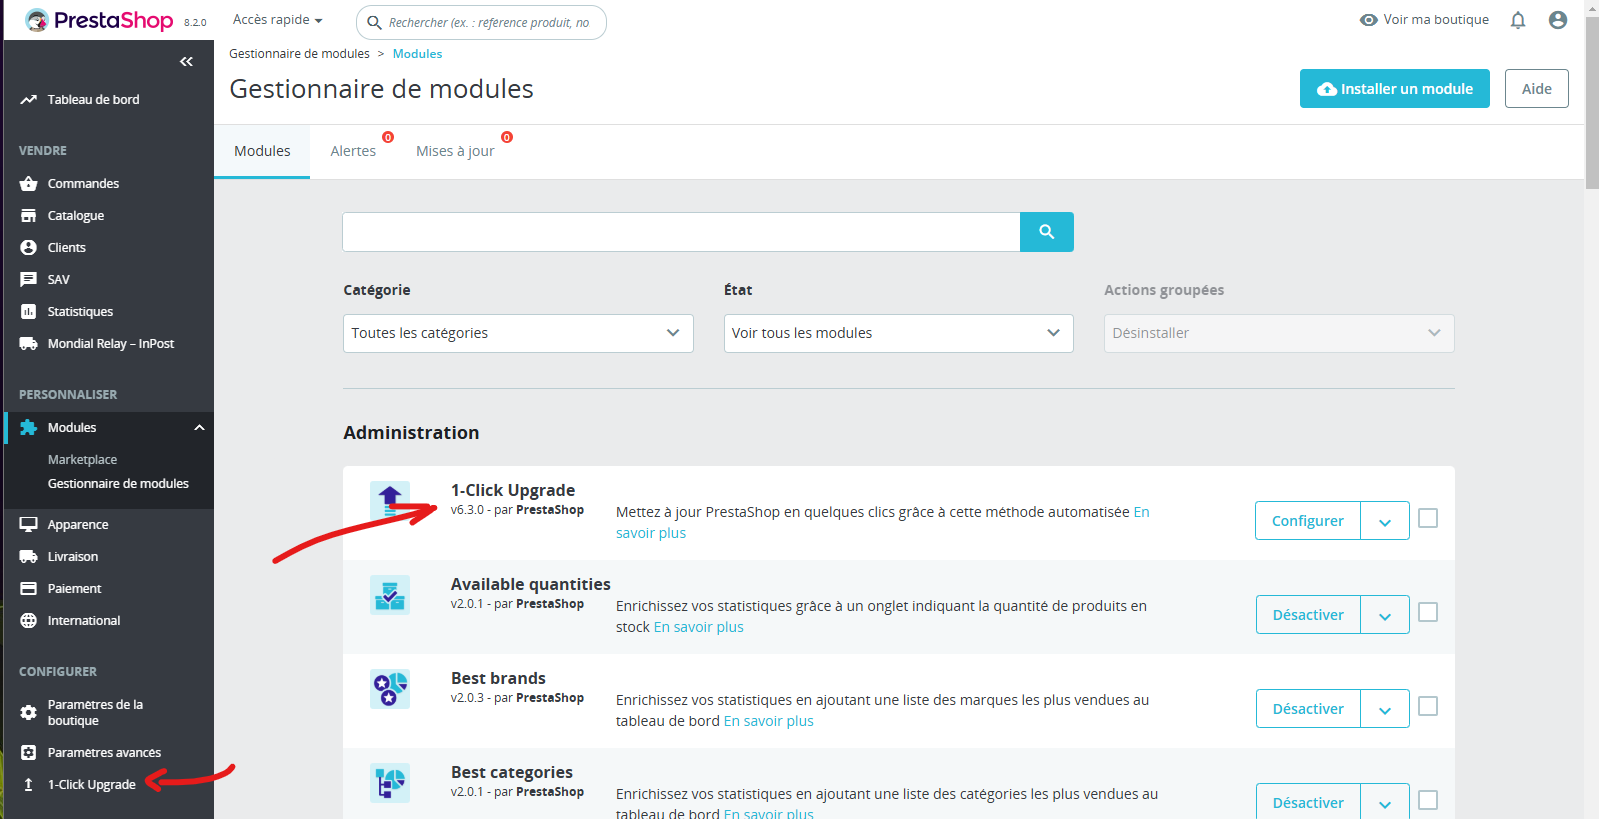This screenshot has width=1599, height=819.
Task: Click the blue module search magnifier button
Action: [x=1047, y=232]
